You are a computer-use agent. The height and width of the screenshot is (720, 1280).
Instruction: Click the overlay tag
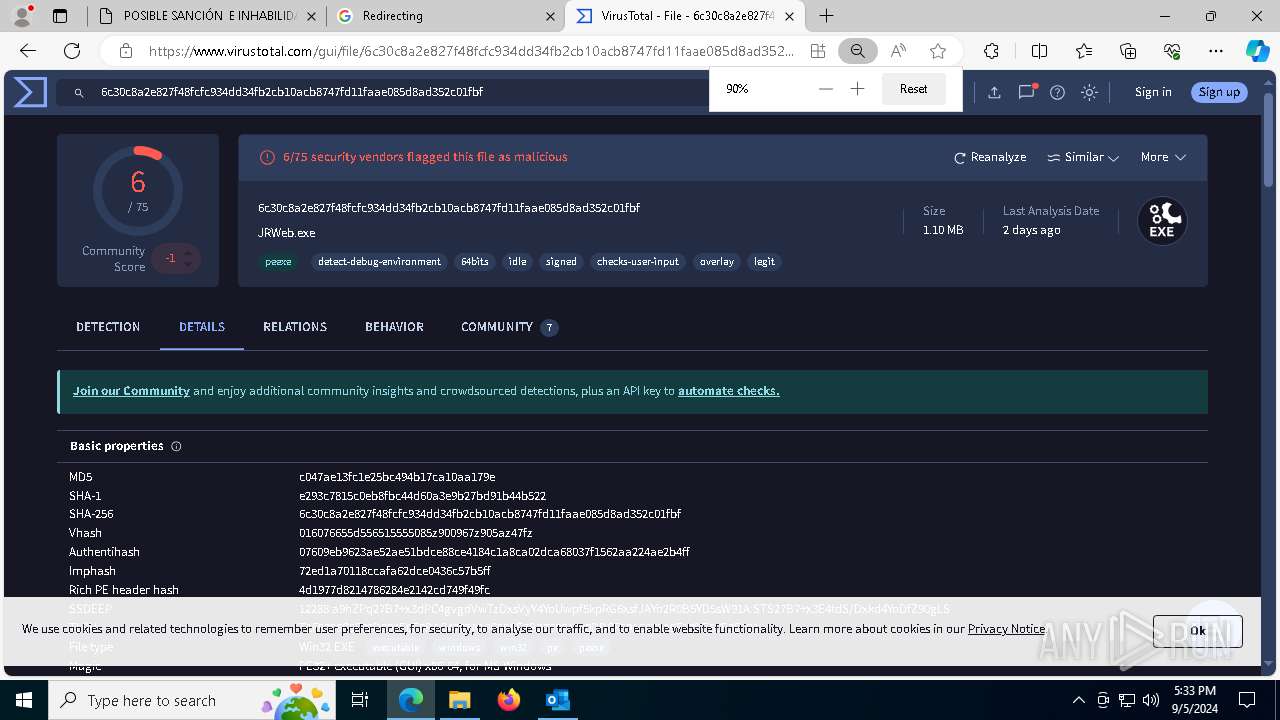coord(717,262)
